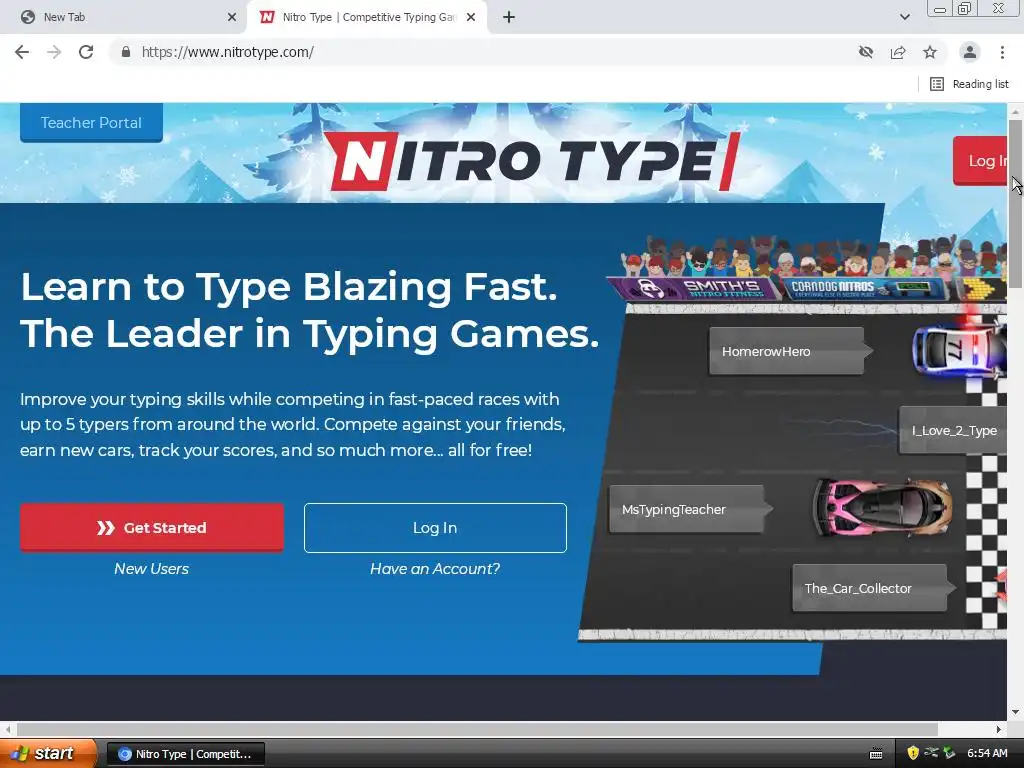Close the New Tab tab

tap(232, 17)
